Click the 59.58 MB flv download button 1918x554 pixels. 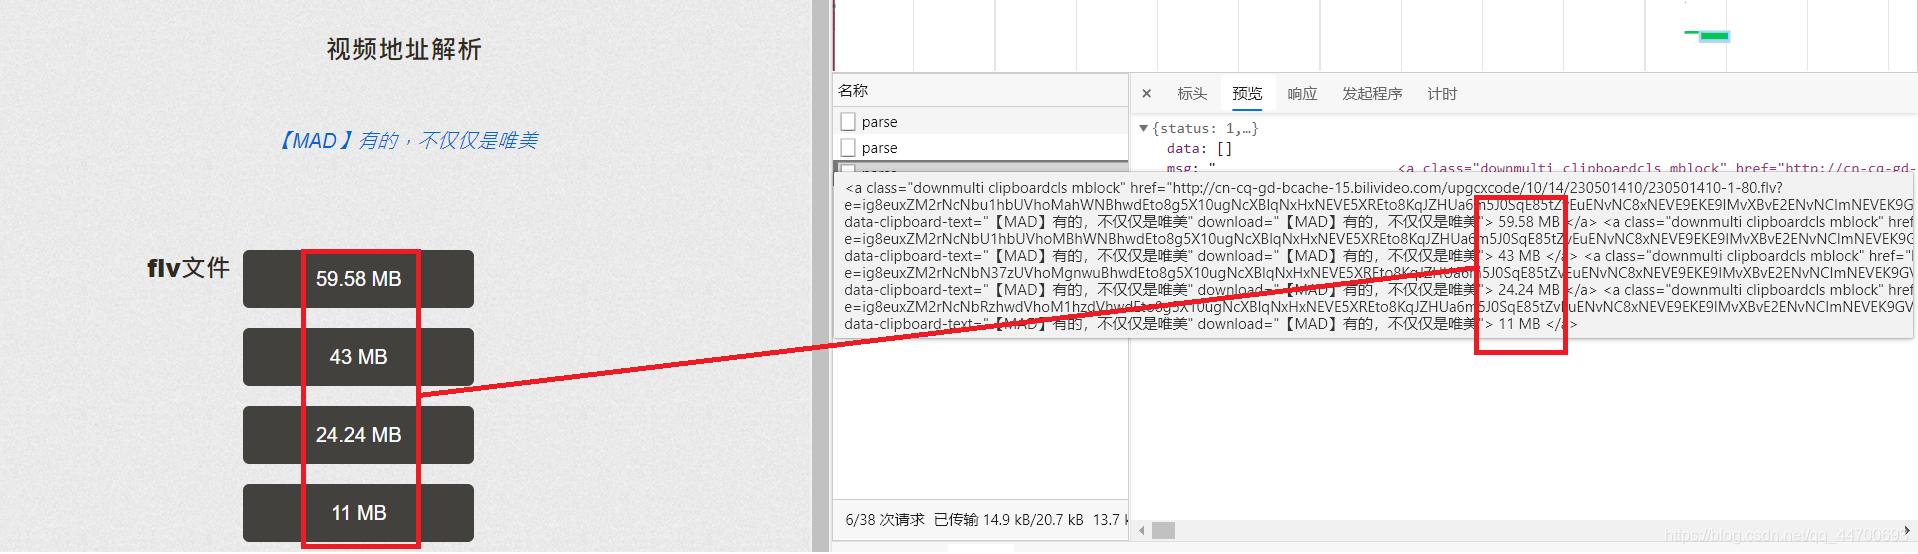coord(358,279)
